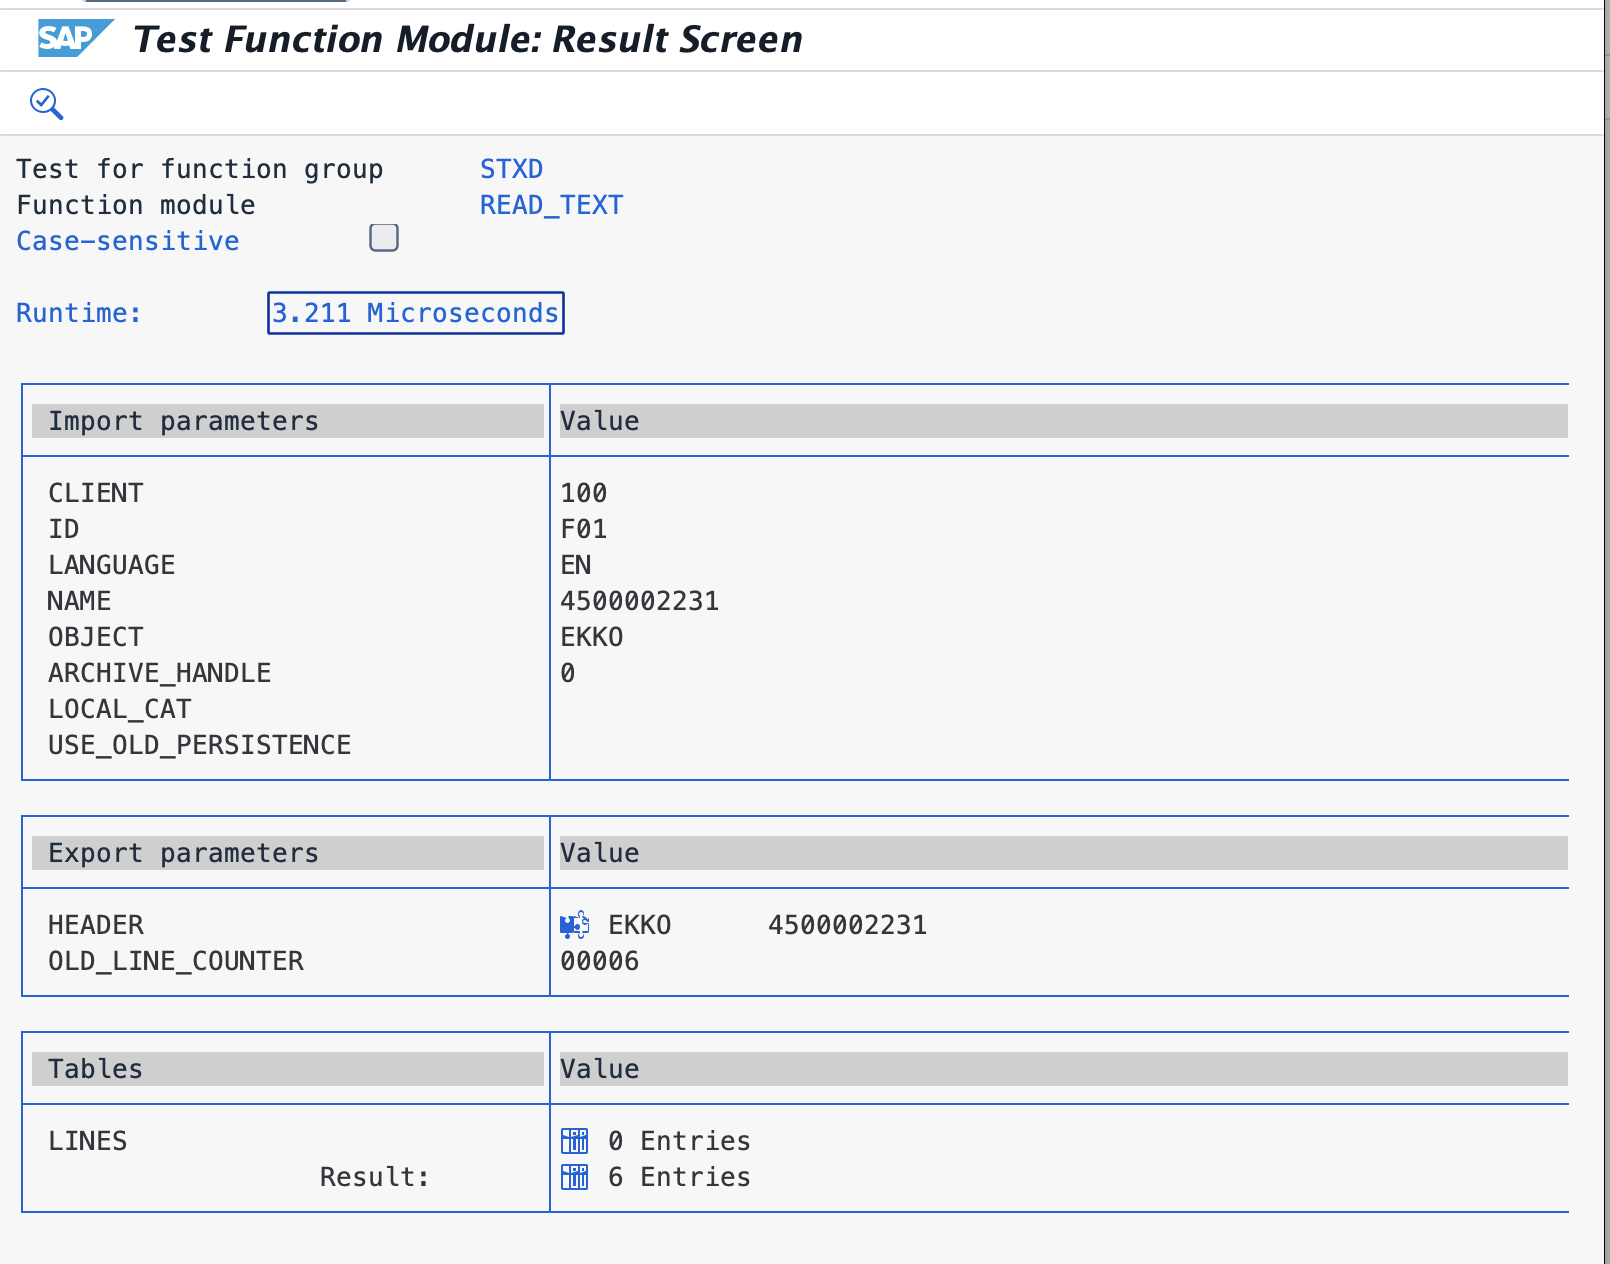
Task: Click the Case-sensitive label
Action: pyautogui.click(x=128, y=241)
